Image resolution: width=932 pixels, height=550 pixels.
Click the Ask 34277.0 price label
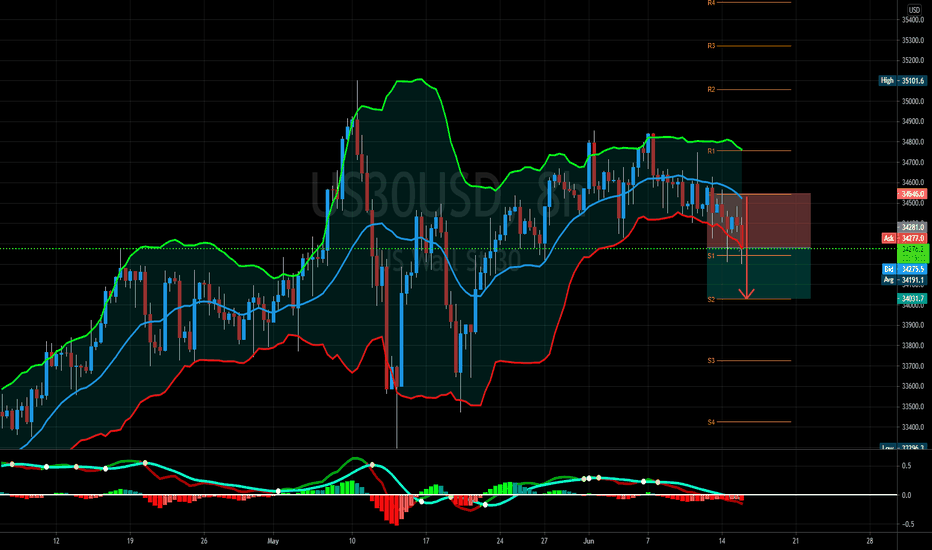tap(904, 238)
